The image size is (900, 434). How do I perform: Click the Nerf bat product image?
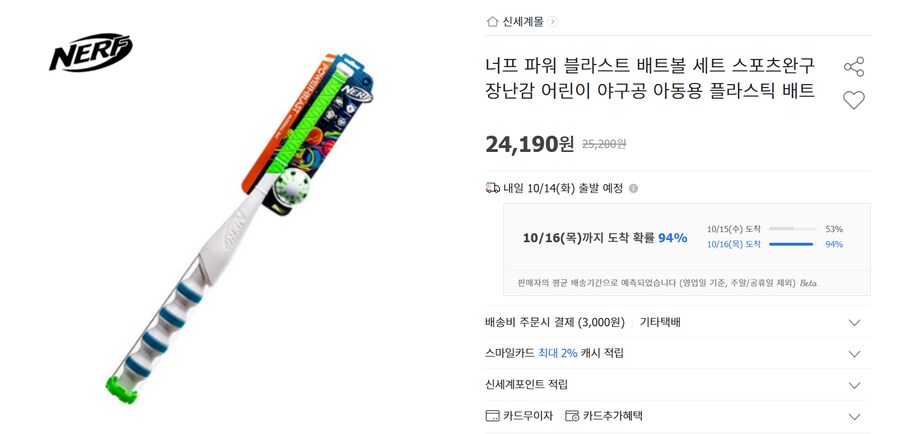tap(241, 227)
